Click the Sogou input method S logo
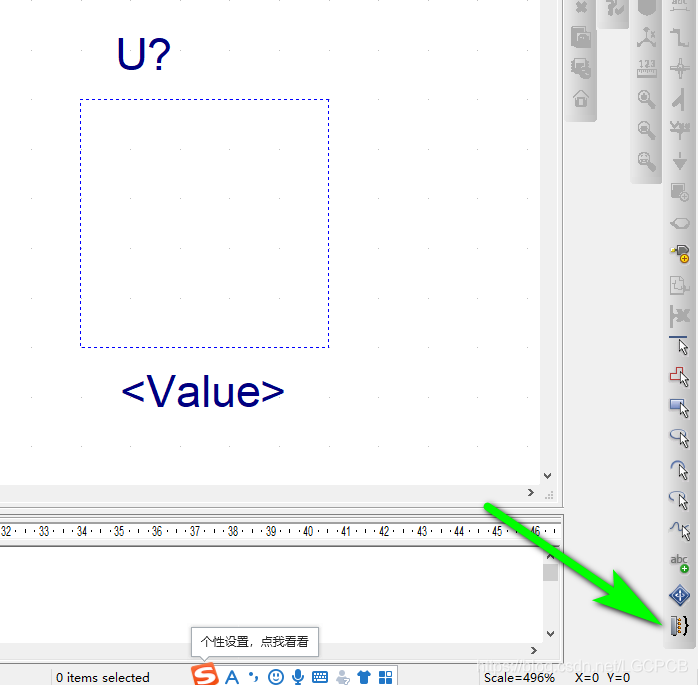Screen dimensions: 698x685 click(x=205, y=674)
